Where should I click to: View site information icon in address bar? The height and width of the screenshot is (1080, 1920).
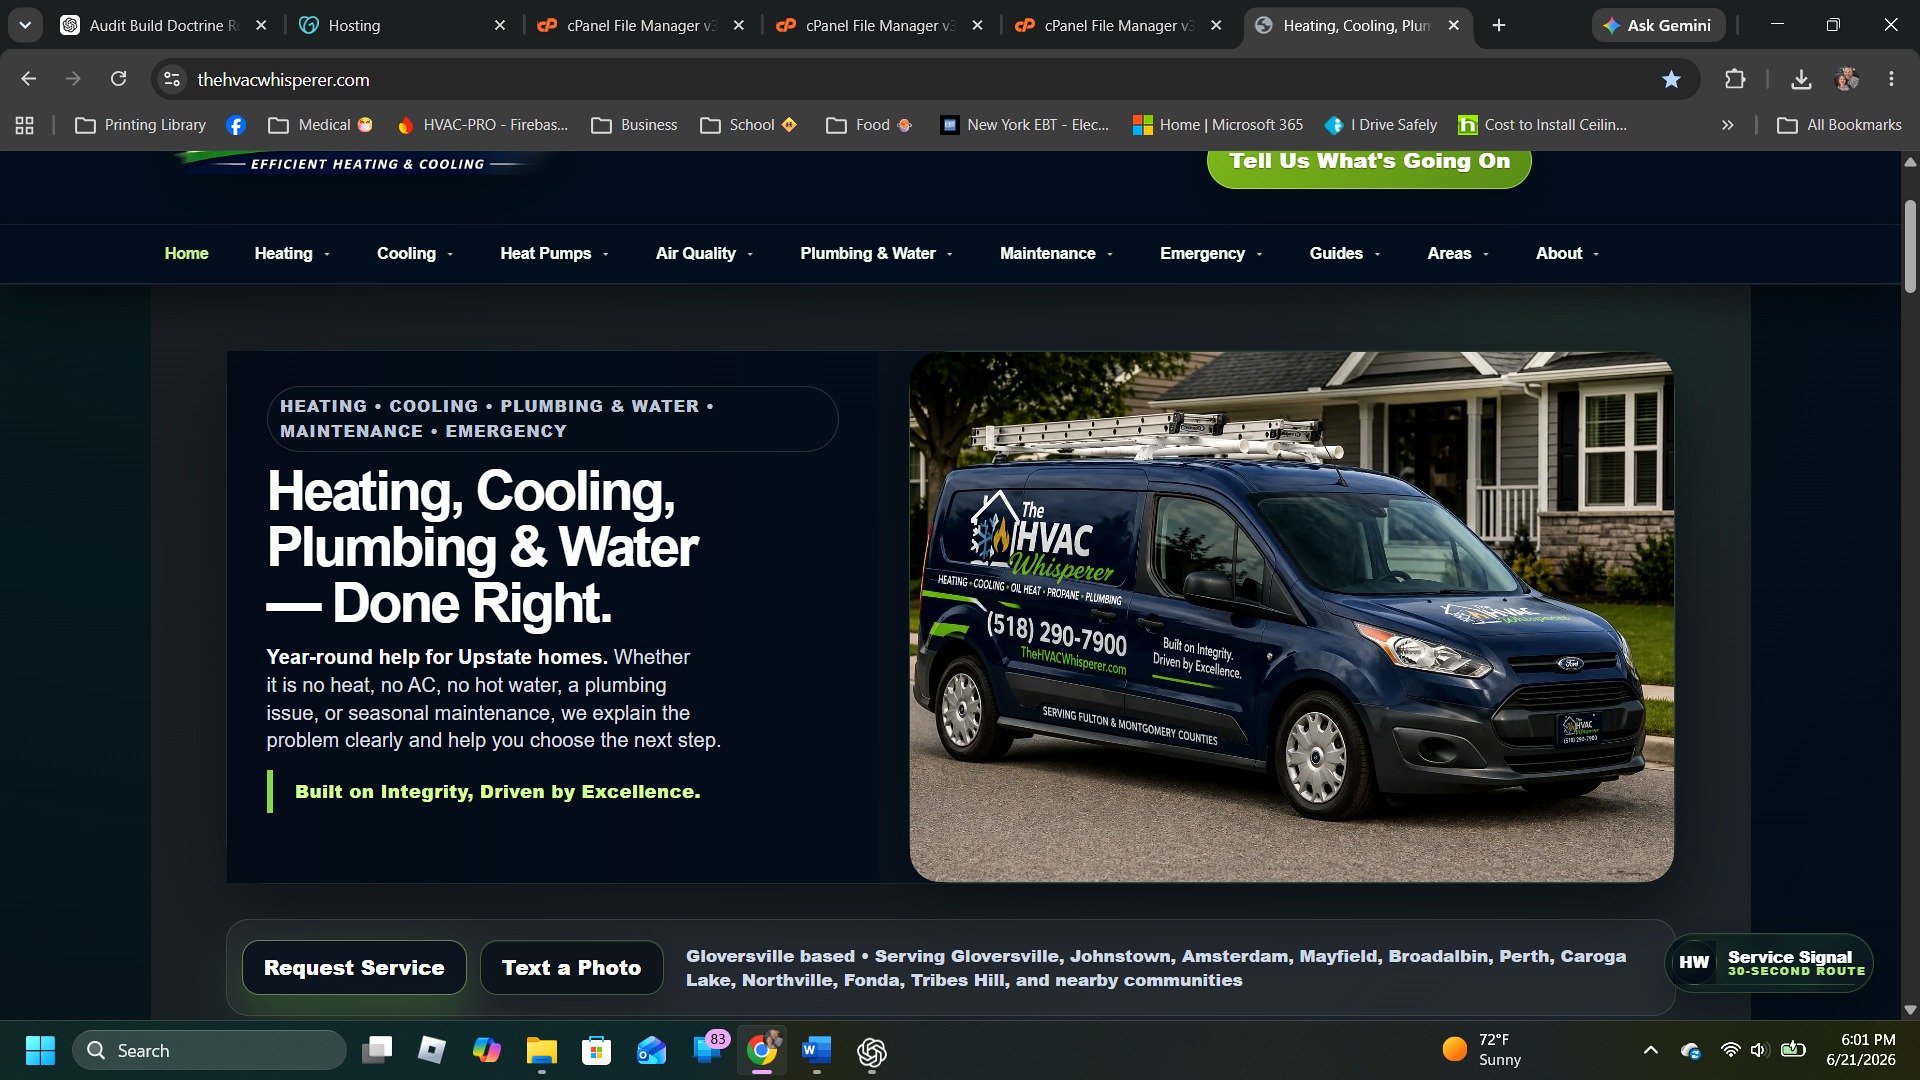click(x=172, y=79)
